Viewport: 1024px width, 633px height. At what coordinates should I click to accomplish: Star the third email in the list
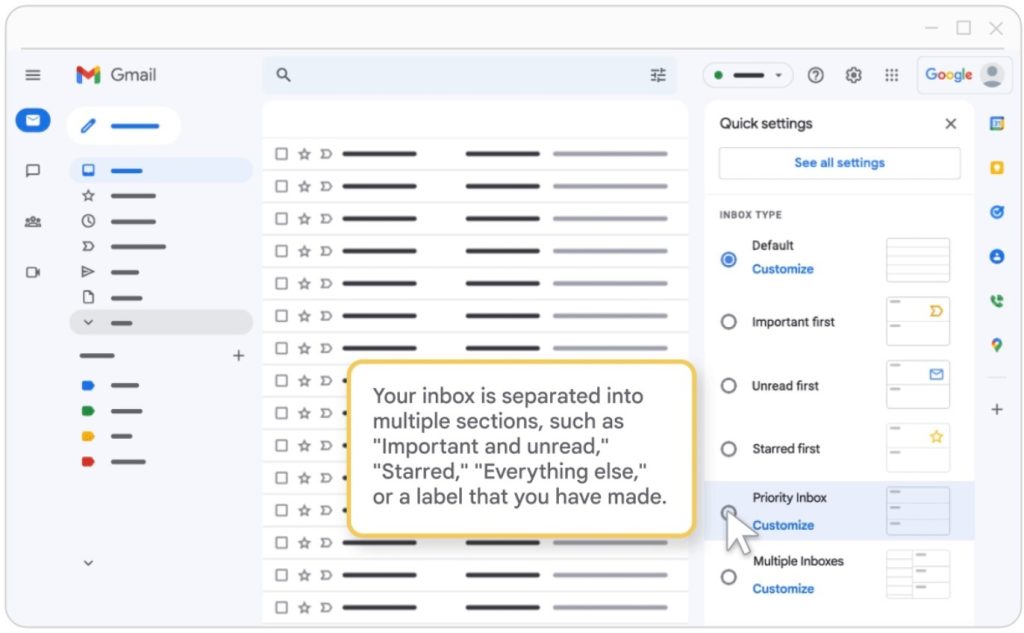click(304, 218)
